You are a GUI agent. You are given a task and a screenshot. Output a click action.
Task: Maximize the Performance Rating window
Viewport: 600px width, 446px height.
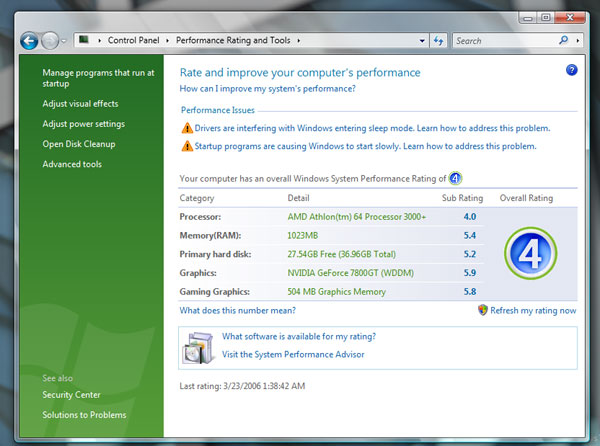coord(546,18)
